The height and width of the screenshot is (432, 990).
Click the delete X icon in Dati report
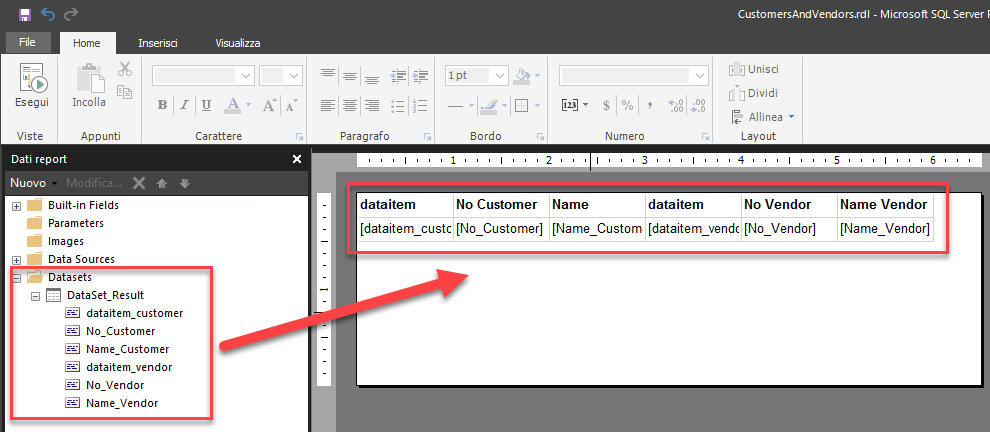click(x=139, y=183)
